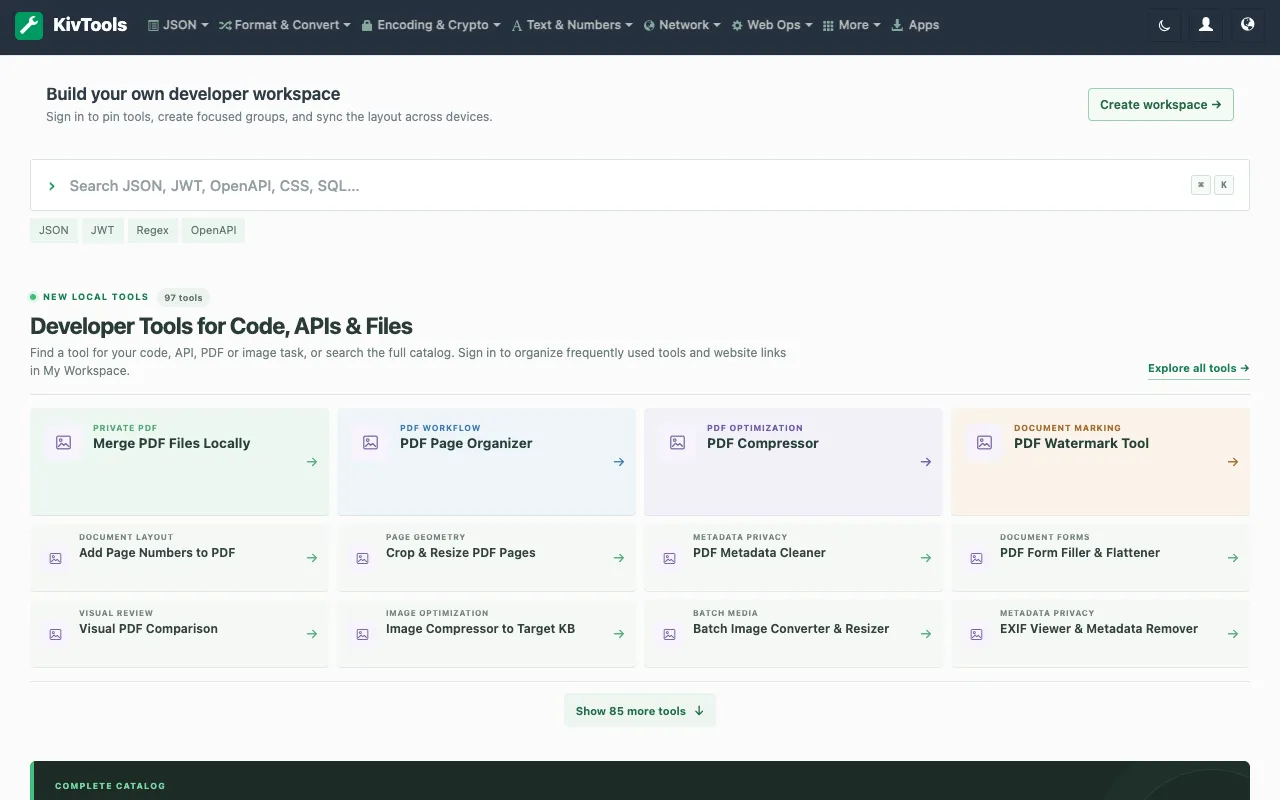Open Visual PDF Comparison tool
The image size is (1280, 800).
click(179, 633)
